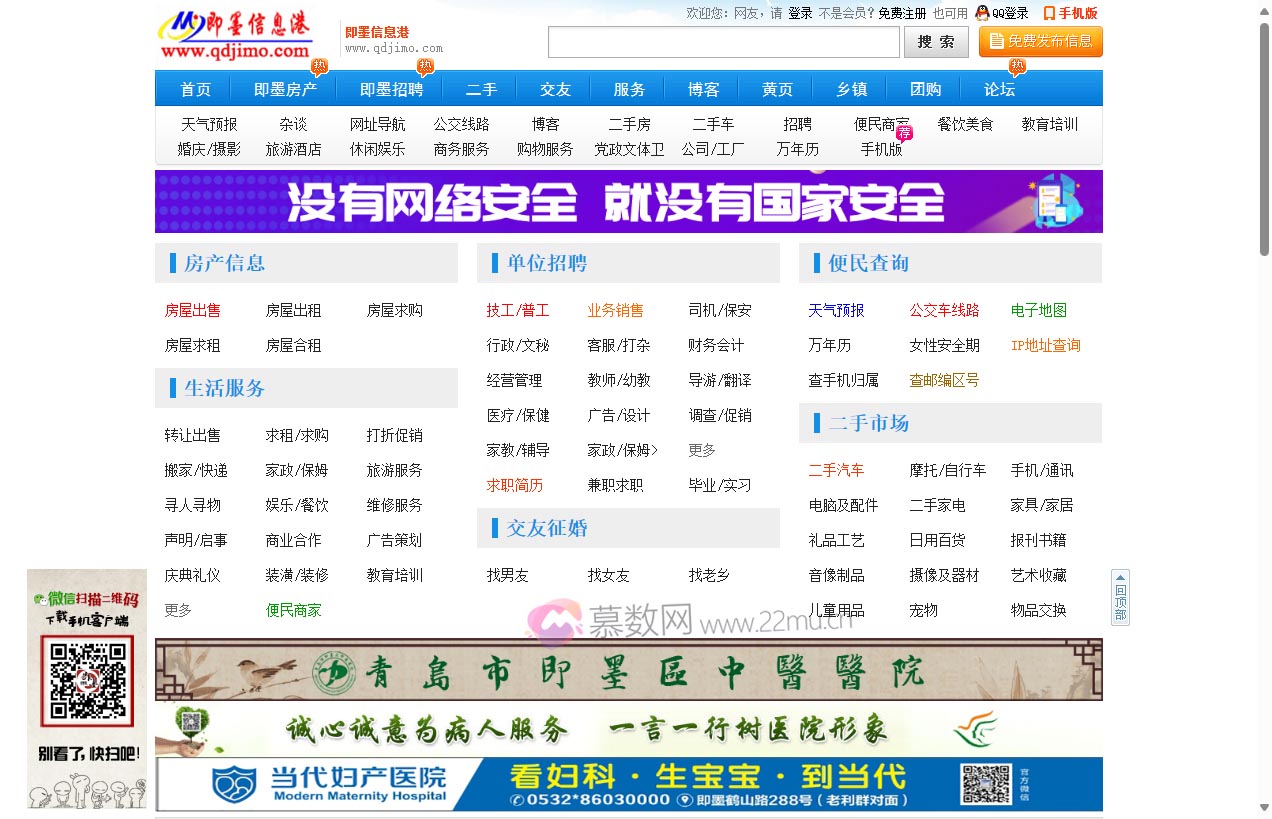Expand 更多 under 单位招聘 section
1272x819 pixels.
pos(699,450)
